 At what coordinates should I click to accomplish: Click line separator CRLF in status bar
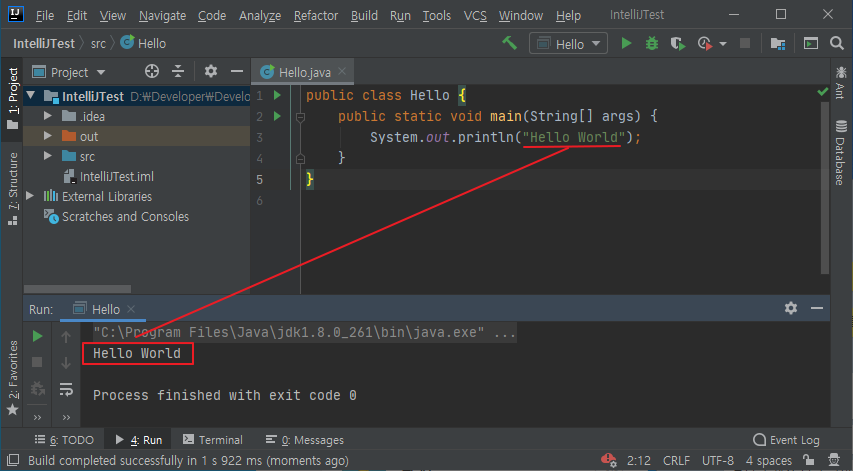click(x=676, y=461)
